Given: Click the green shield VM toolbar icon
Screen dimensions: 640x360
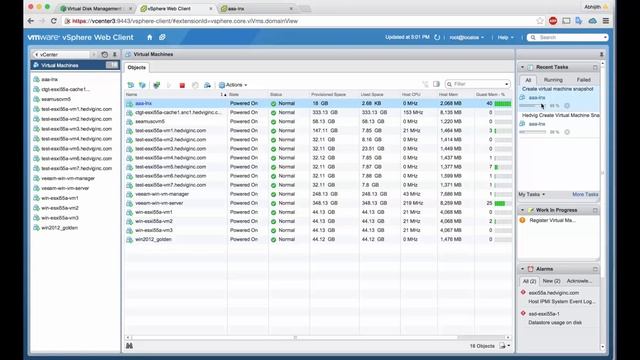Looking at the screenshot, I should coord(156,85).
